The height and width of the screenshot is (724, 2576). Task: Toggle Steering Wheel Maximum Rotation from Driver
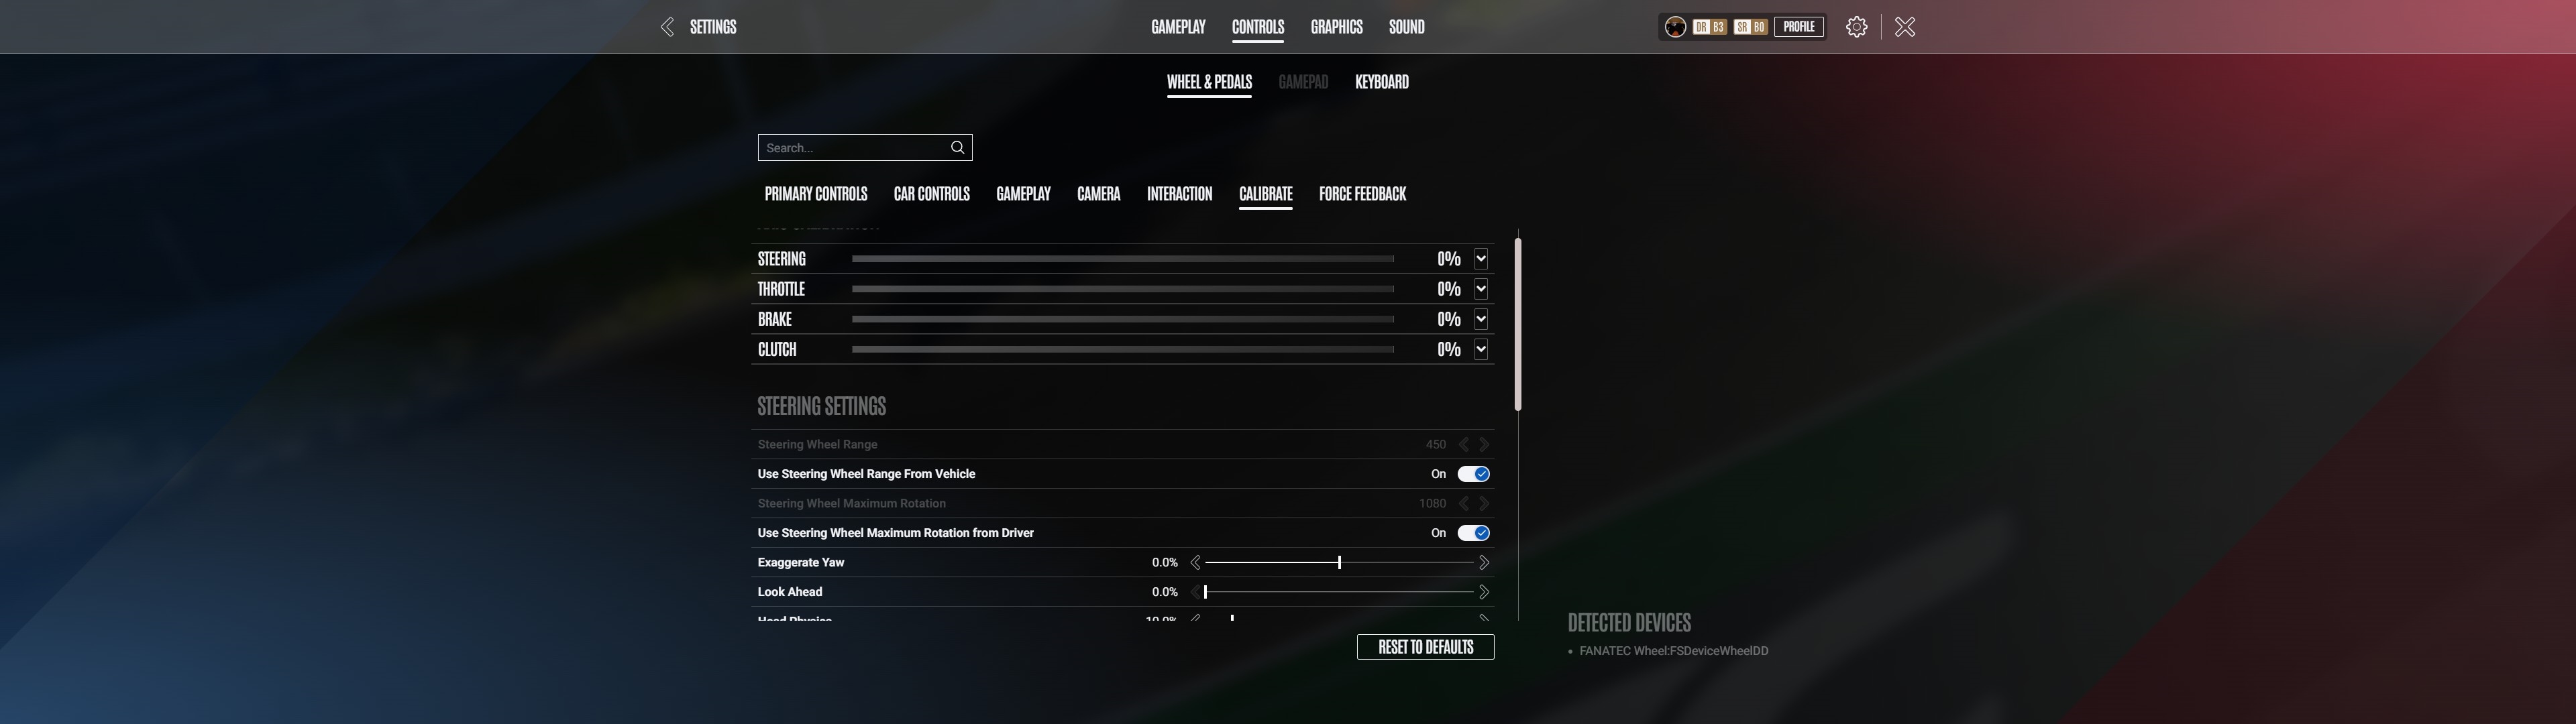tap(1473, 533)
